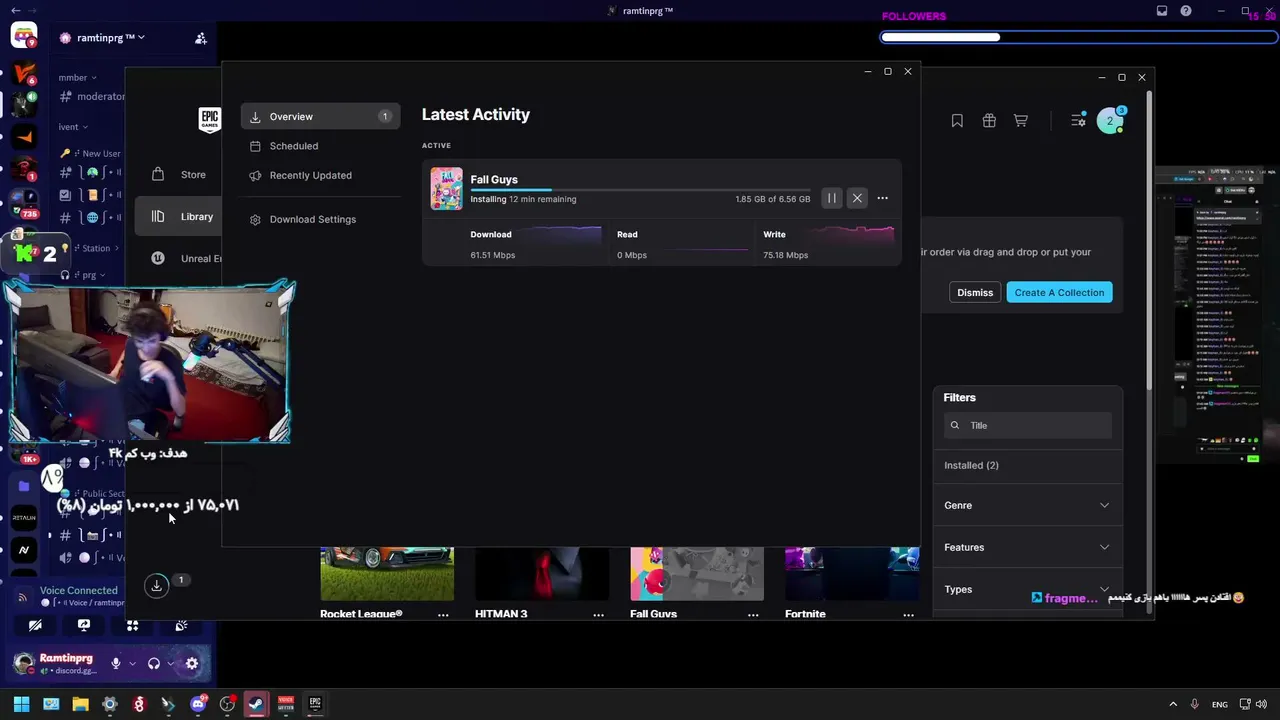Open Epic Games Launcher taskbar icon
The image size is (1280, 720).
[x=315, y=704]
